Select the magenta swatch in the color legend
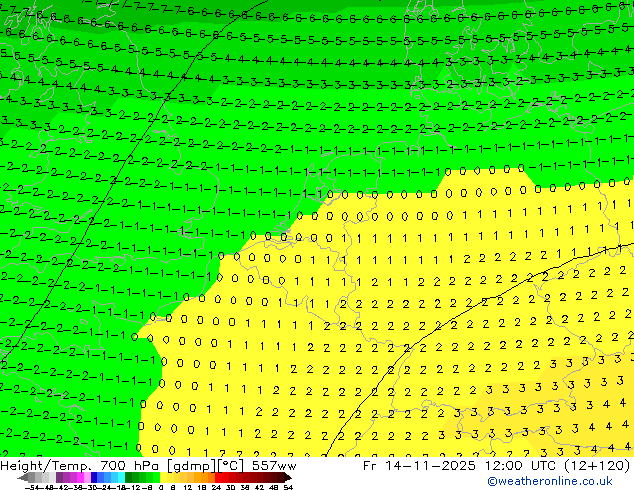The height and width of the screenshot is (490, 634). 80,478
